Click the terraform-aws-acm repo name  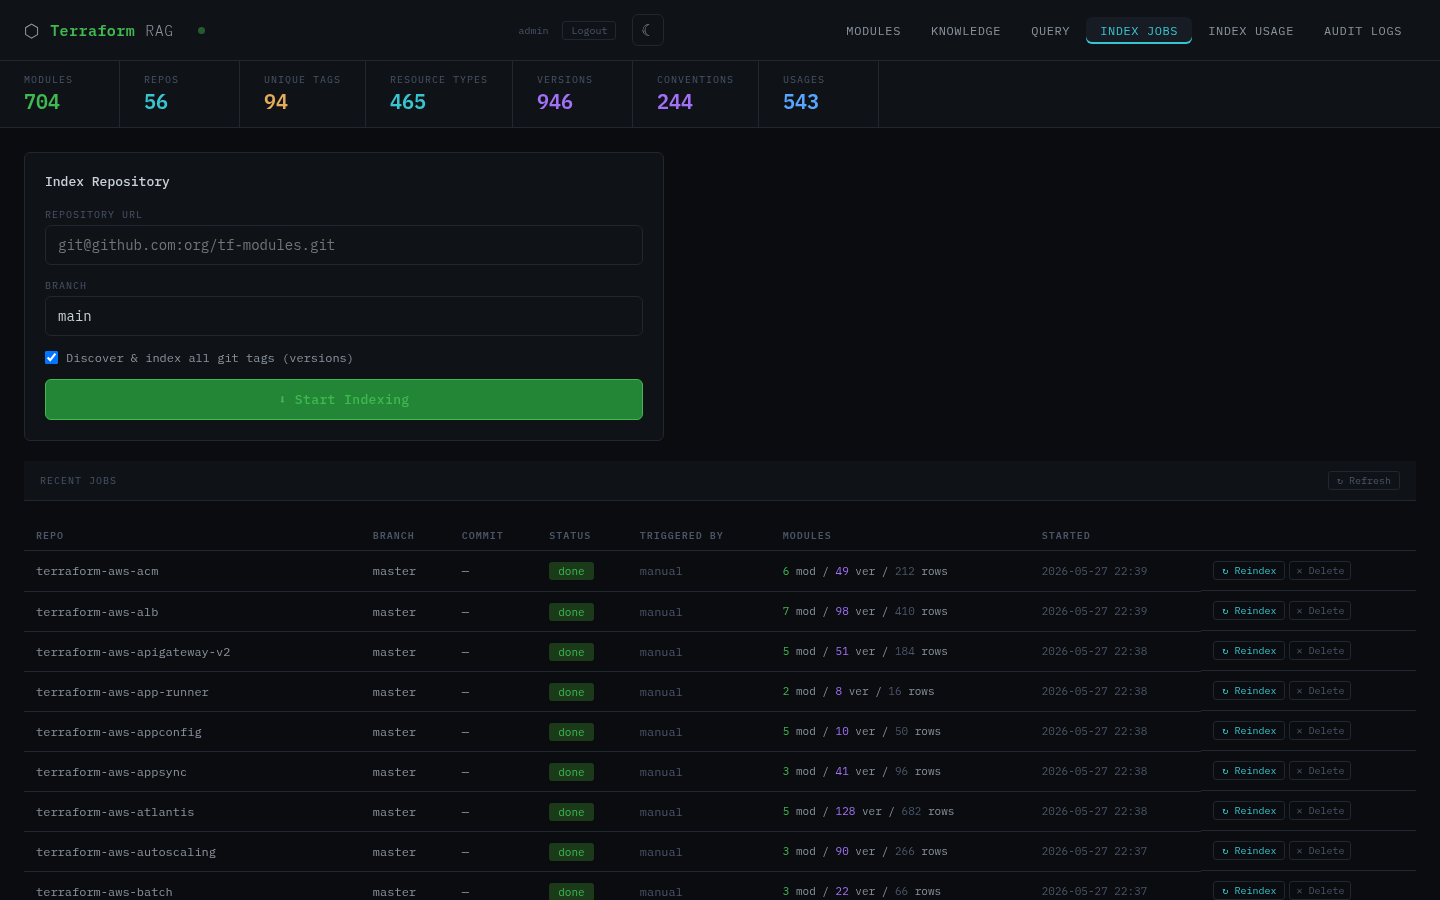97,572
